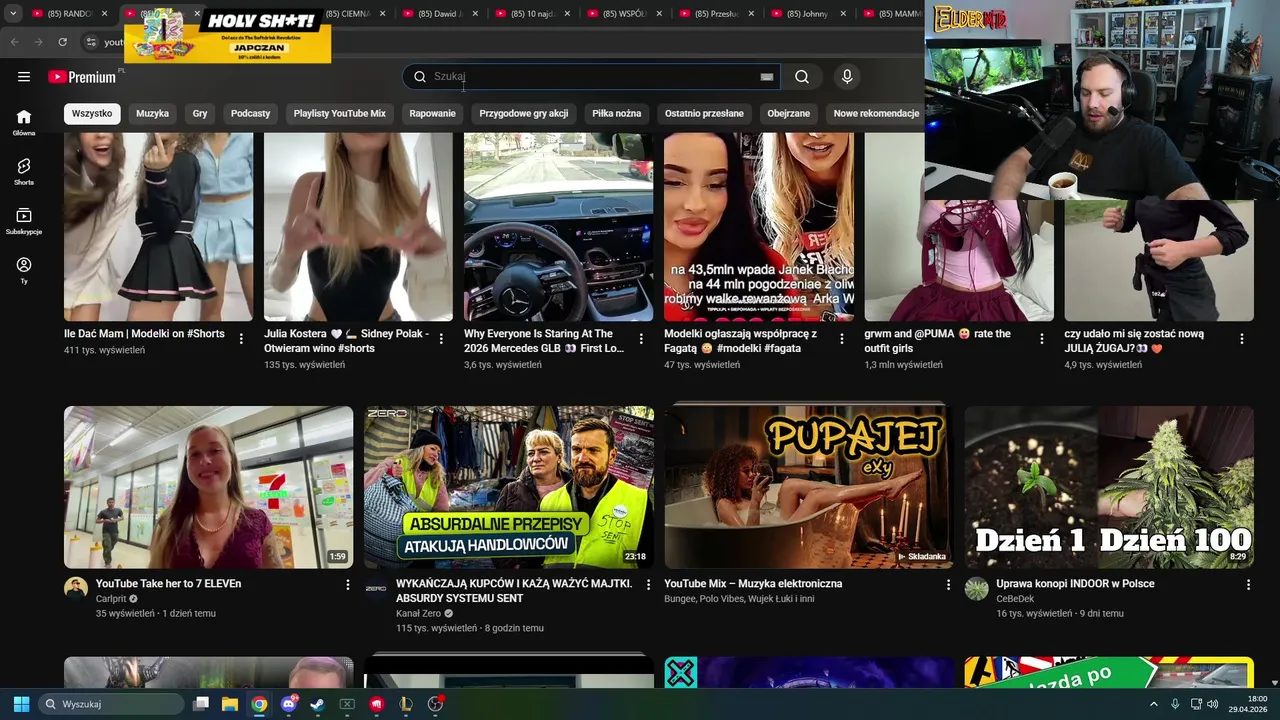The width and height of the screenshot is (1280, 720).
Task: Open options for Ile Dać Mam short
Action: (x=241, y=339)
